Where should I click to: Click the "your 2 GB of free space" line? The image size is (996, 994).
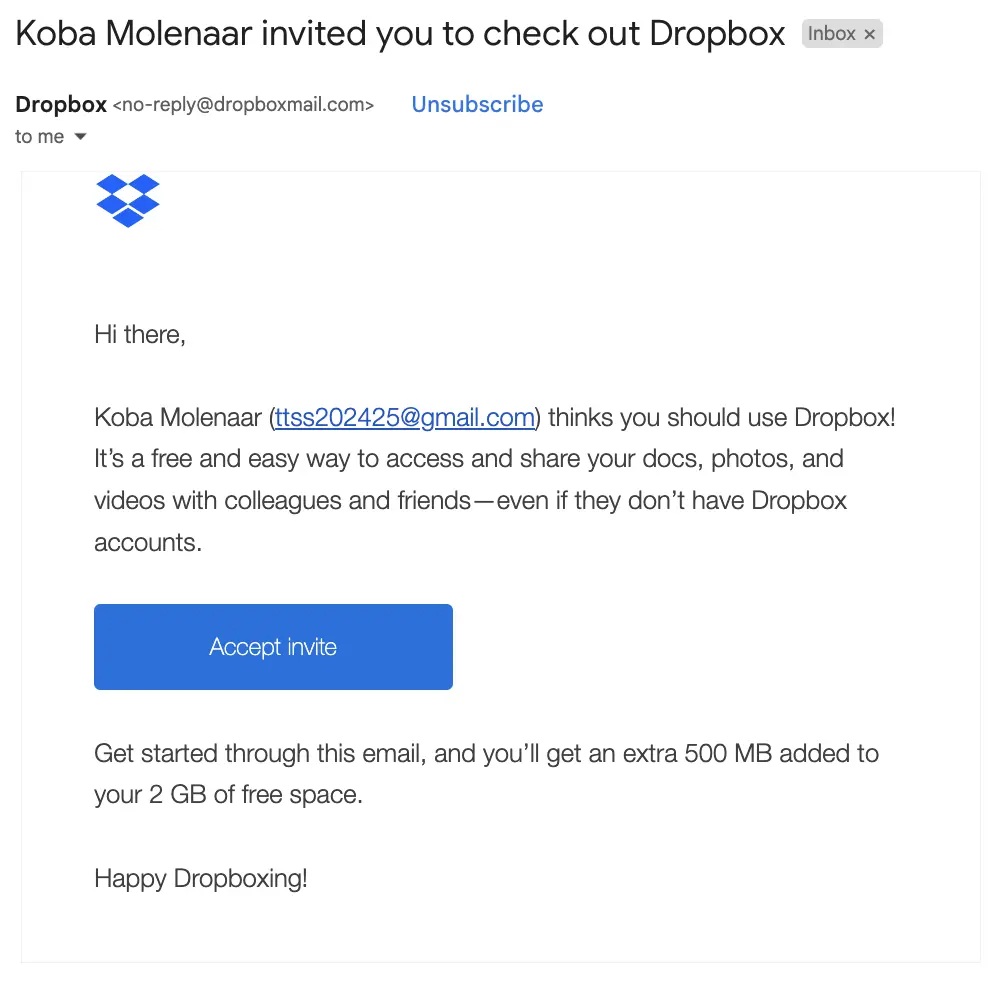click(228, 795)
